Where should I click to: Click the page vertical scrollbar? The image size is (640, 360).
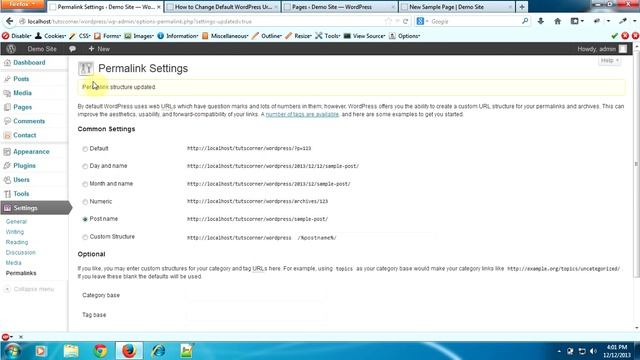pyautogui.click(x=636, y=163)
